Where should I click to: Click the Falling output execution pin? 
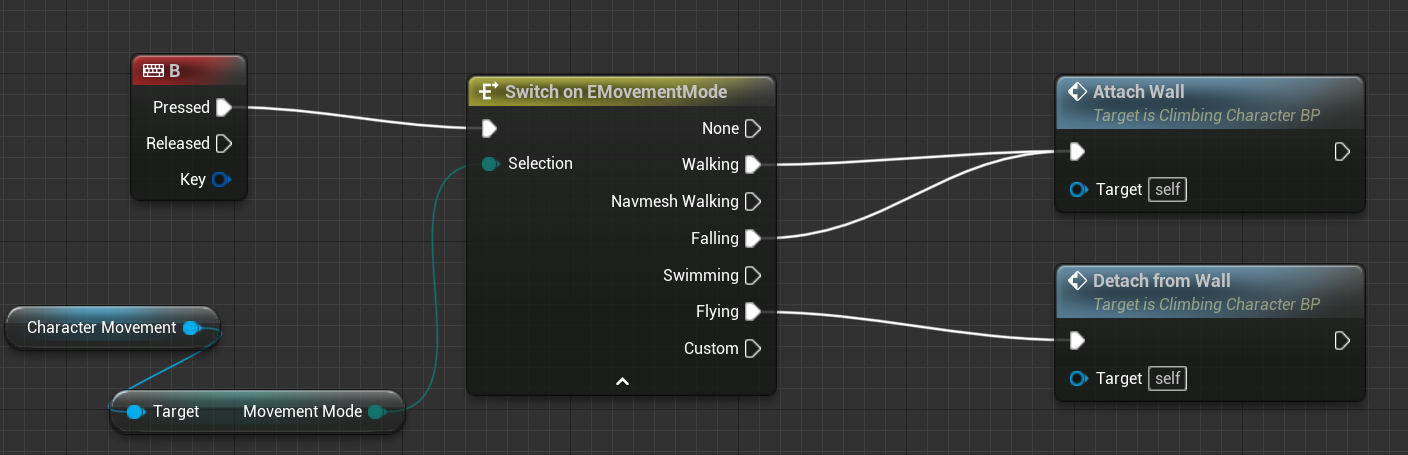pyautogui.click(x=753, y=238)
